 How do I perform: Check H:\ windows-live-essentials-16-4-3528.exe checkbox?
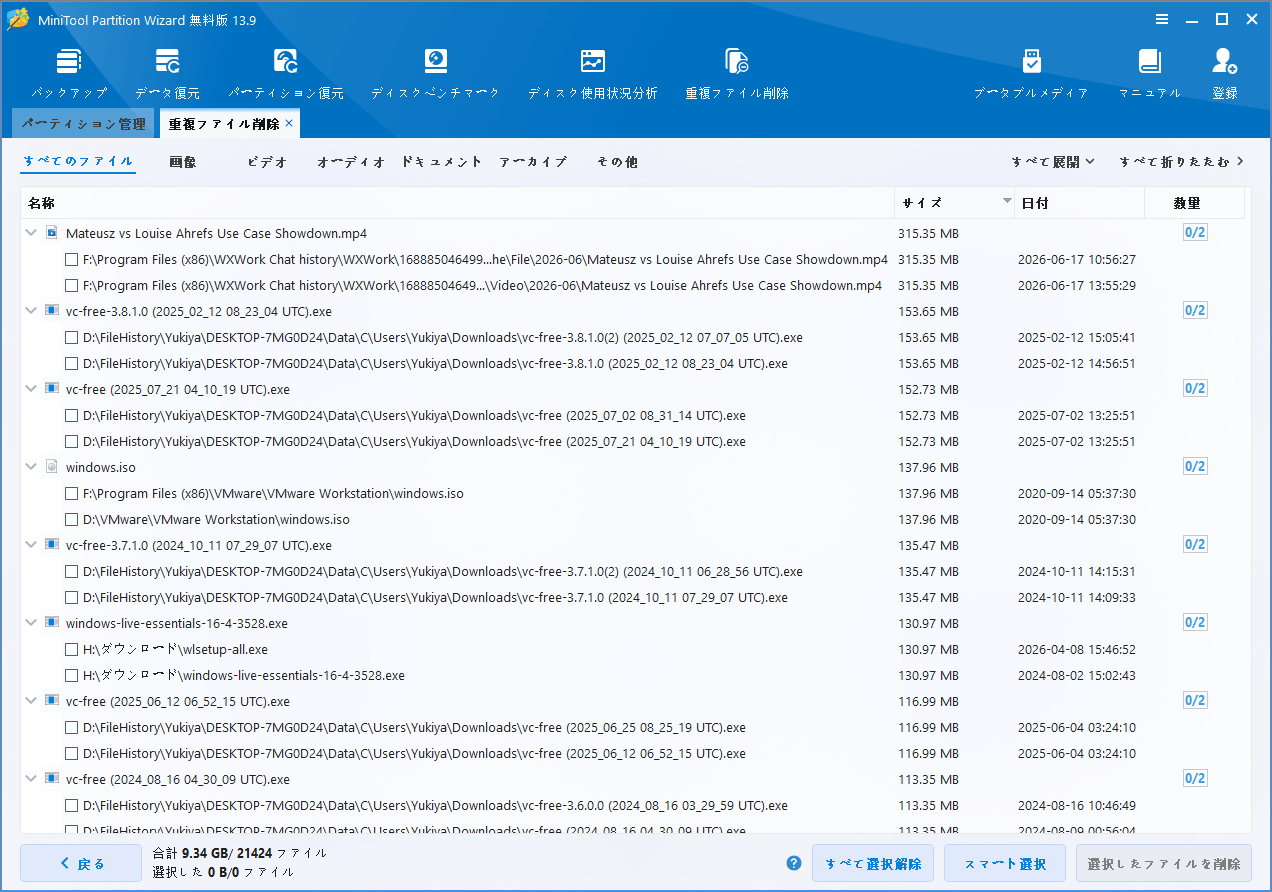coord(71,675)
